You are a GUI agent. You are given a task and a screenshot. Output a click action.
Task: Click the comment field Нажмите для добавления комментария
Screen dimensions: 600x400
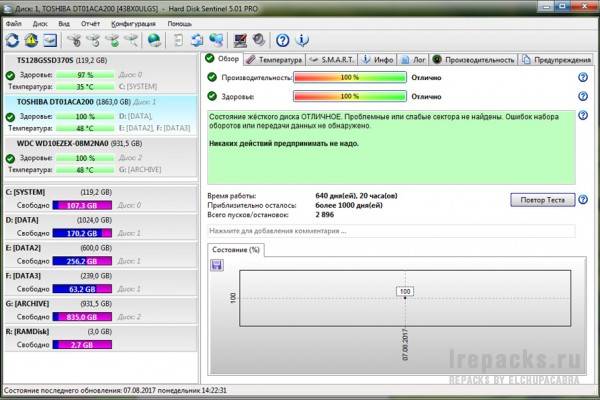click(391, 231)
